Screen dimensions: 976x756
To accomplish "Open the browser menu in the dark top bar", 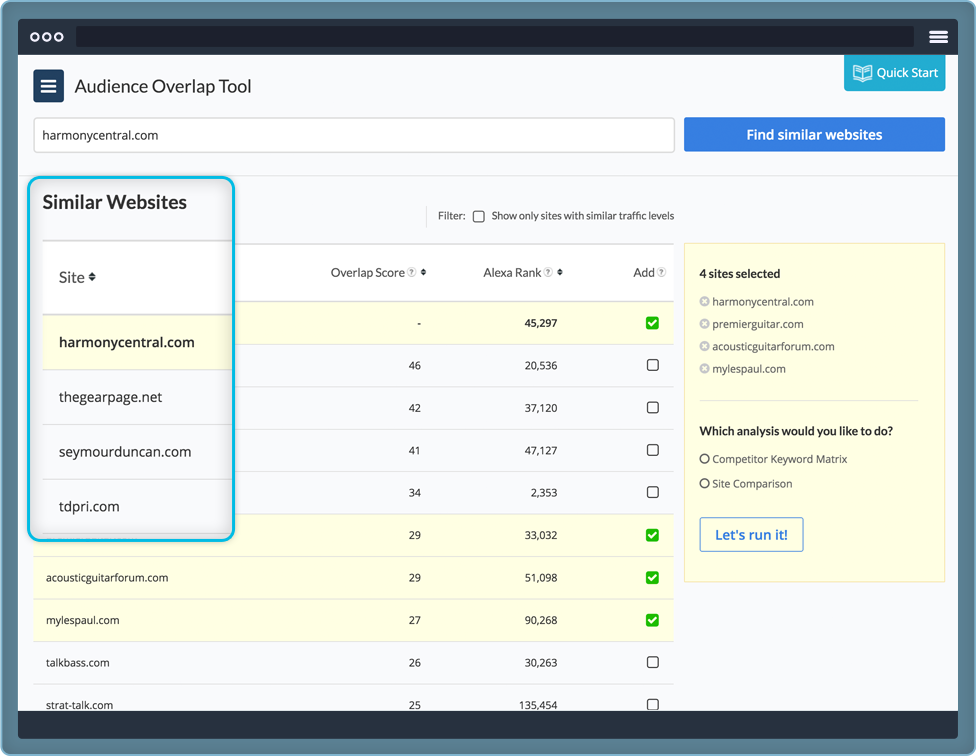I will [x=938, y=37].
